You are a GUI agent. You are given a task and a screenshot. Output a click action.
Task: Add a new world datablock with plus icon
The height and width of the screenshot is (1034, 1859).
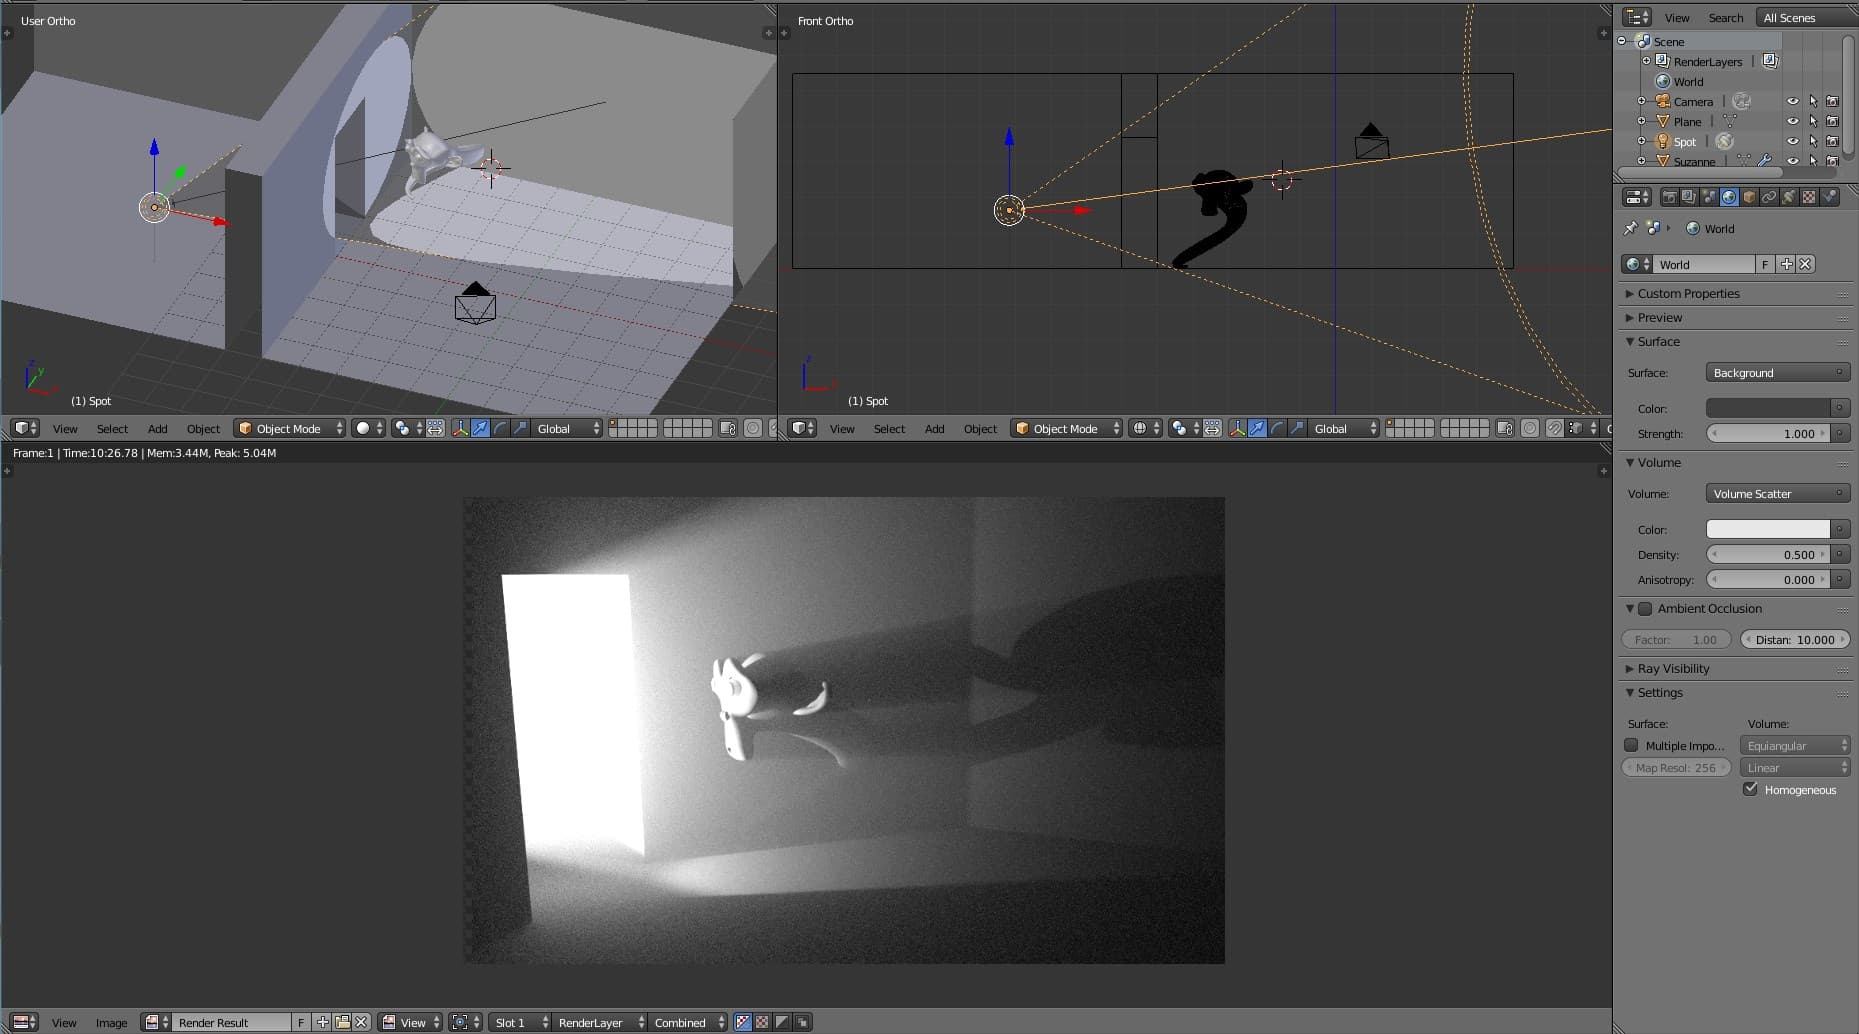coord(1787,264)
